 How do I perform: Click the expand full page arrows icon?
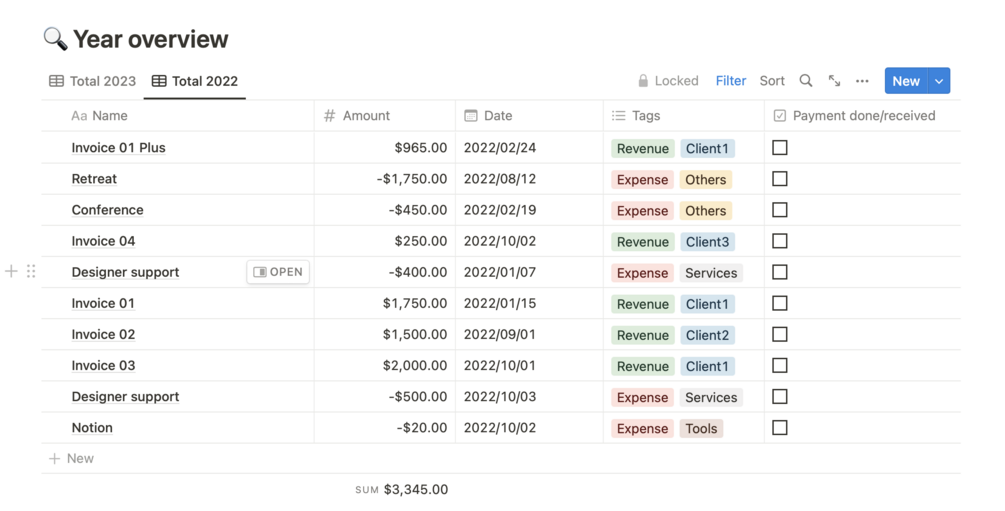(x=834, y=81)
